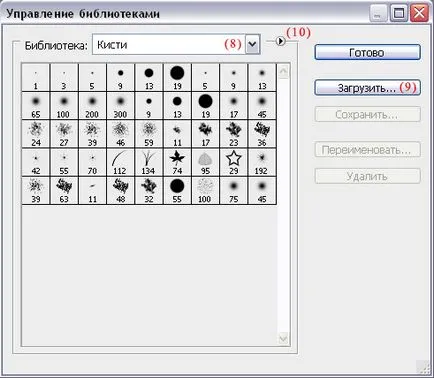Choose the gray leaf brush 95
This screenshot has height=378, width=434.
click(x=205, y=162)
